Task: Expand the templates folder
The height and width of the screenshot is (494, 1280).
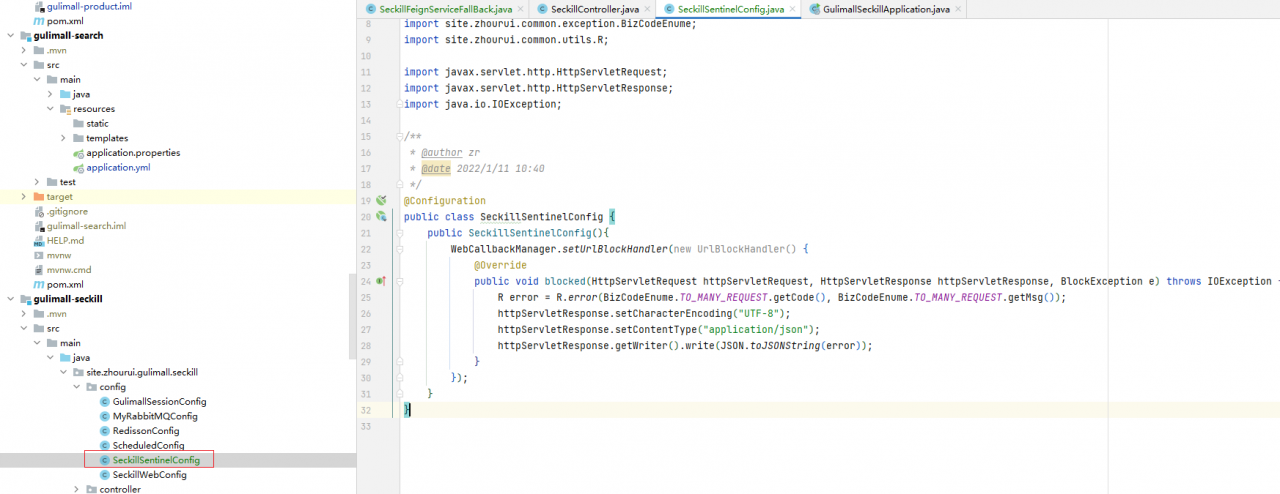Action: [x=63, y=138]
